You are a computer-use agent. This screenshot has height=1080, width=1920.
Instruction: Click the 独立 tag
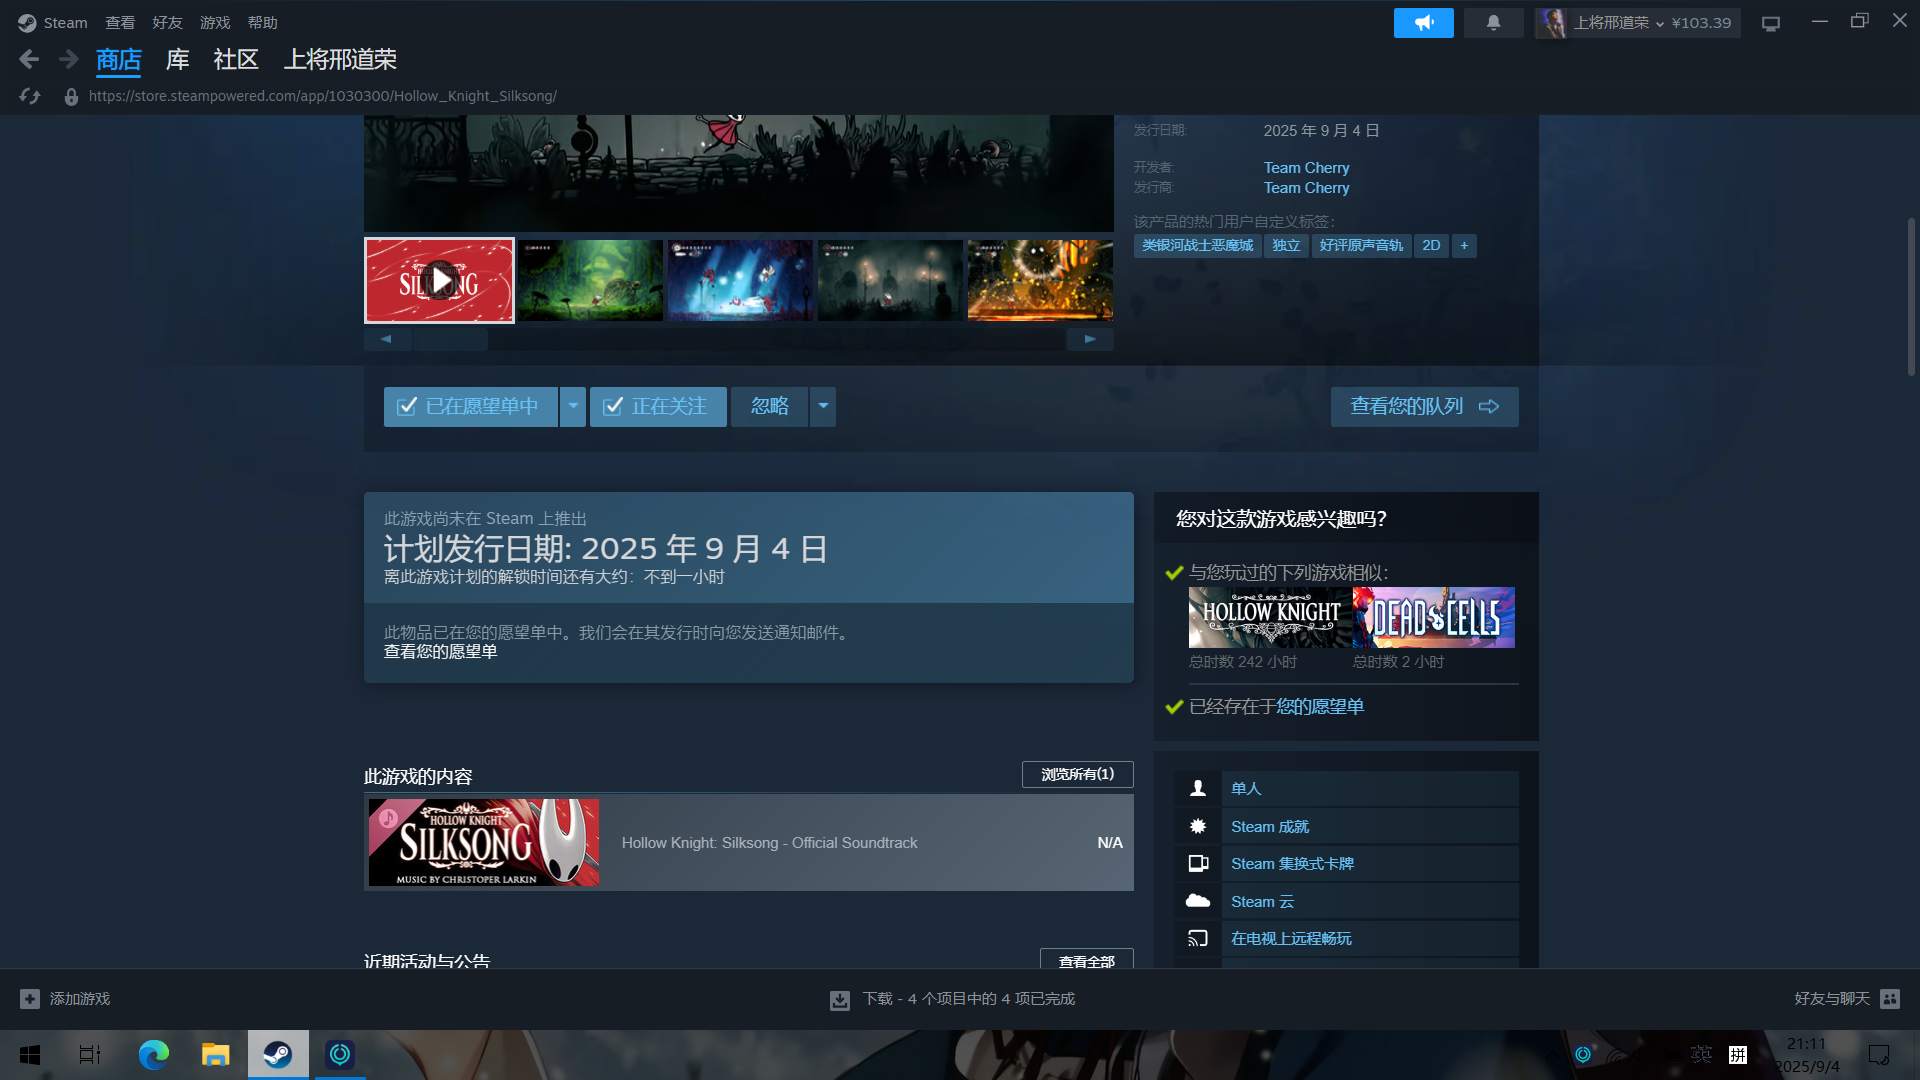tap(1286, 246)
